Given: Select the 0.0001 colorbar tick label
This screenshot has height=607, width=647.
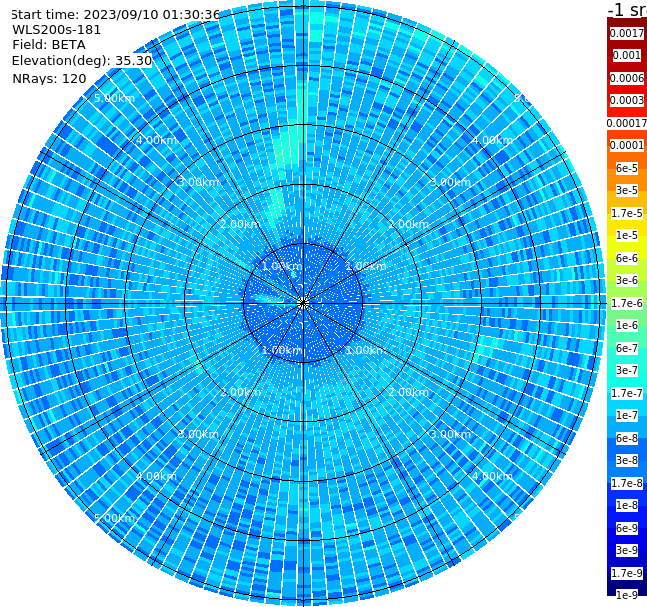Looking at the screenshot, I should click(627, 145).
